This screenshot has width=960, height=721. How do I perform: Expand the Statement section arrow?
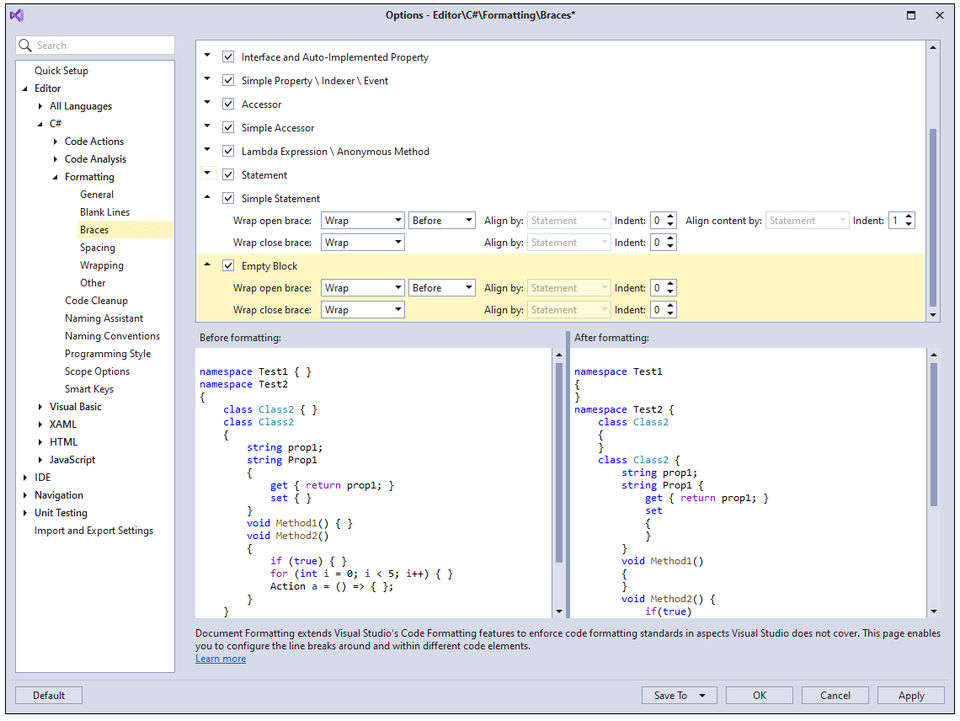tap(208, 174)
